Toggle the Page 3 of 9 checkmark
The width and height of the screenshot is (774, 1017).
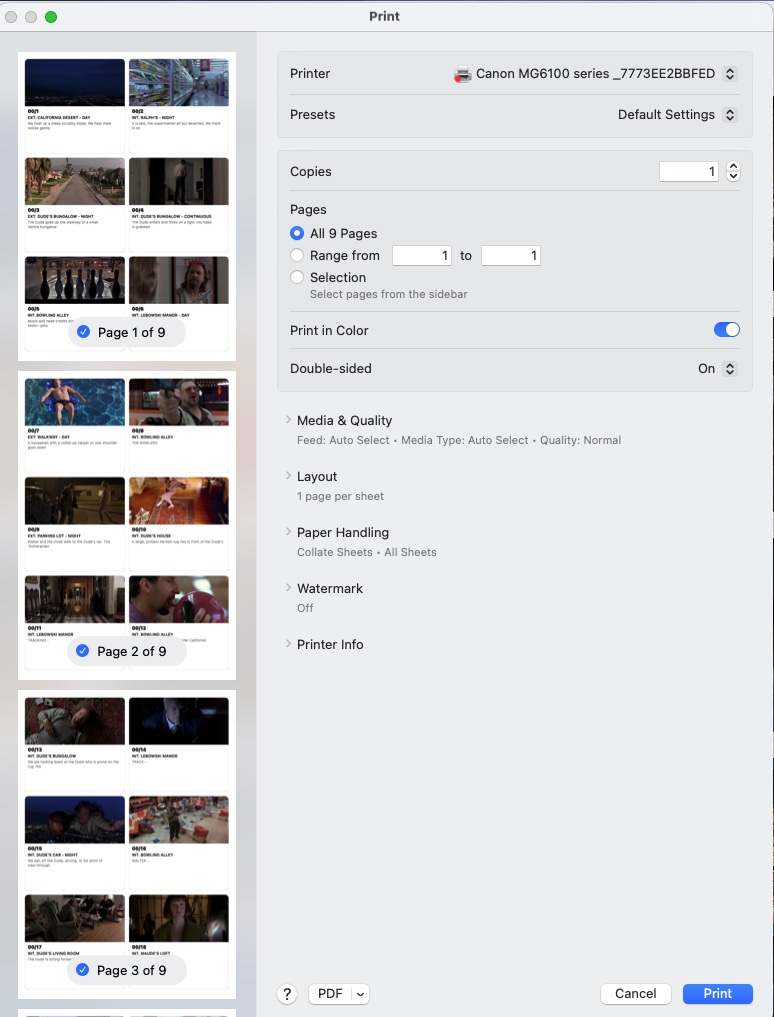(x=82, y=970)
